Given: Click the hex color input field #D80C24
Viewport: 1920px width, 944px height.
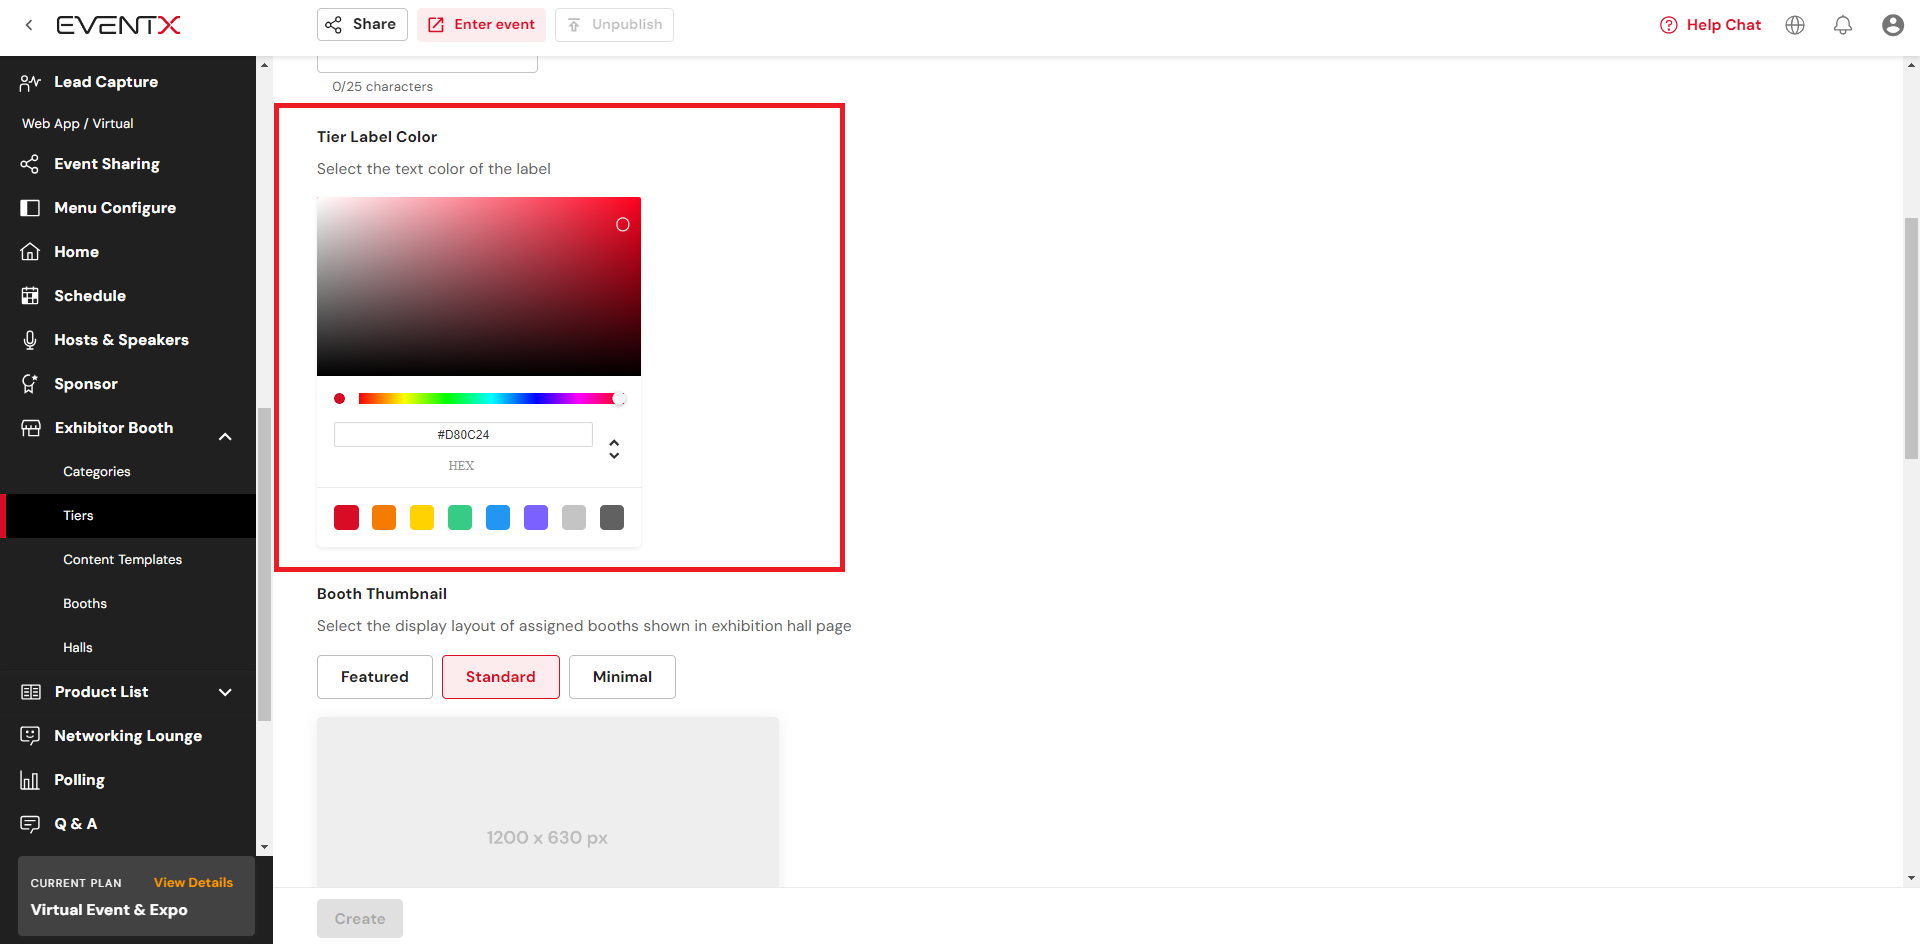Looking at the screenshot, I should pos(463,435).
